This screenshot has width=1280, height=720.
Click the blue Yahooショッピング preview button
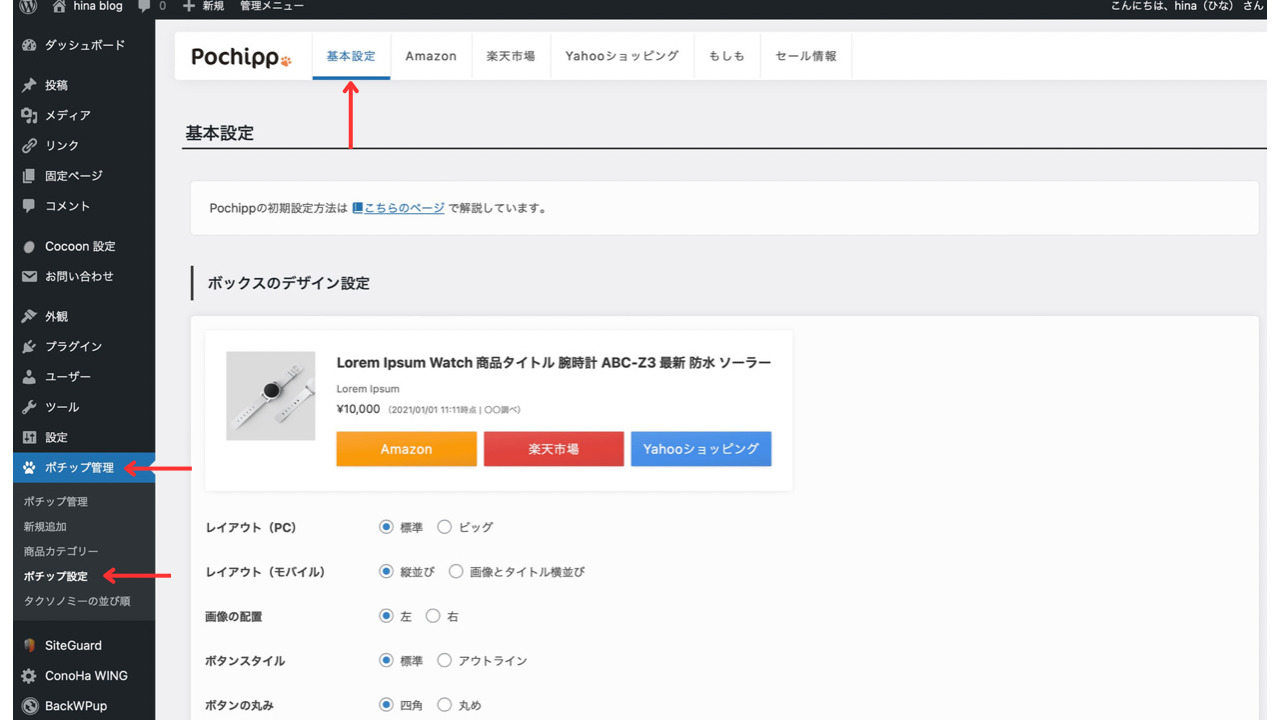(x=701, y=449)
